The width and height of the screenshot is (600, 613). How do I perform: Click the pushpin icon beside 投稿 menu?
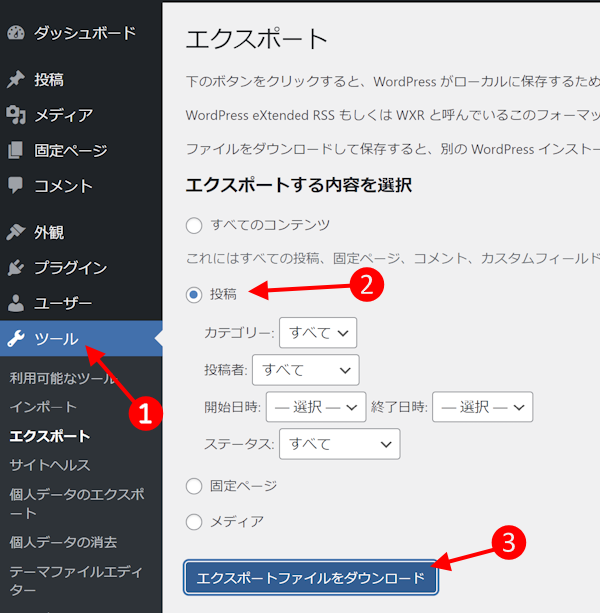tap(16, 80)
